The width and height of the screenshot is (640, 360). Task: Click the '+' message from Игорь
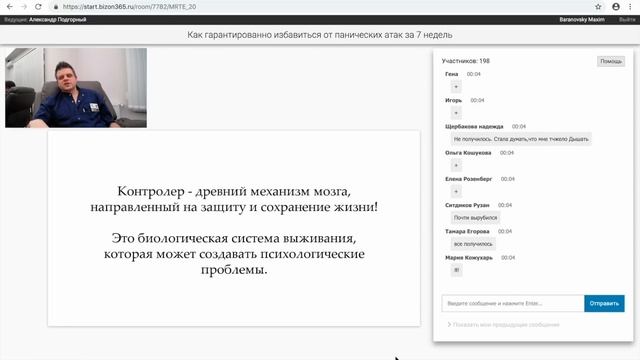click(x=456, y=113)
